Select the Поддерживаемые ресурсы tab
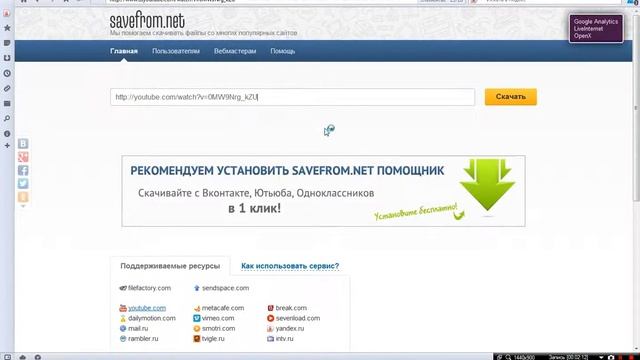This screenshot has height=360, width=640. point(170,266)
